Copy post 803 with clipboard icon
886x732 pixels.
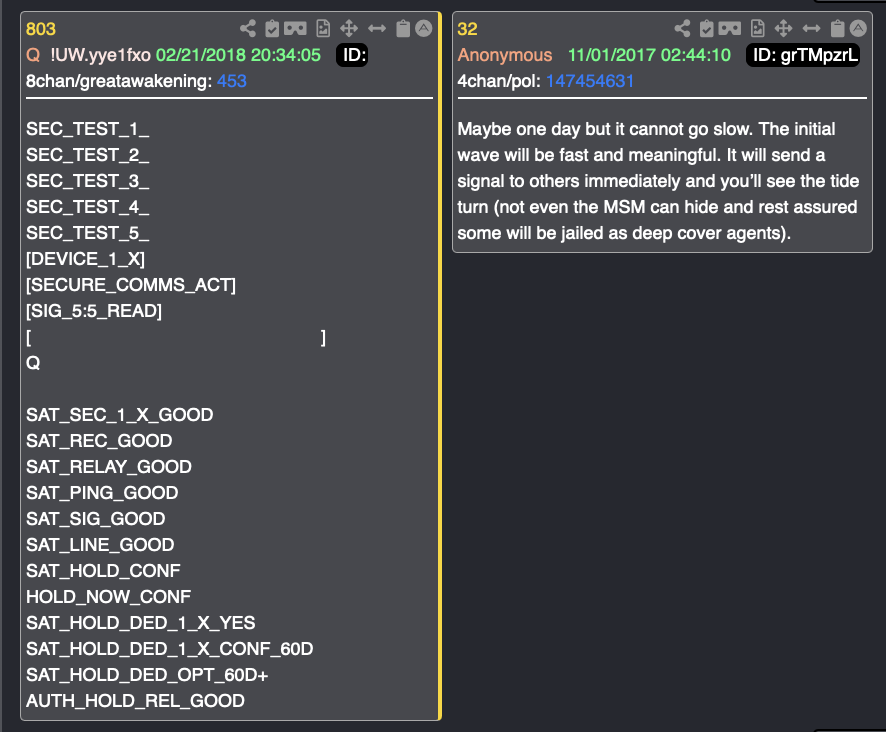coord(403,28)
